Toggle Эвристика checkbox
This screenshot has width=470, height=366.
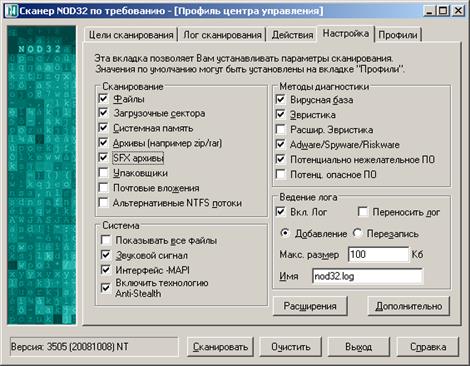[x=281, y=114]
